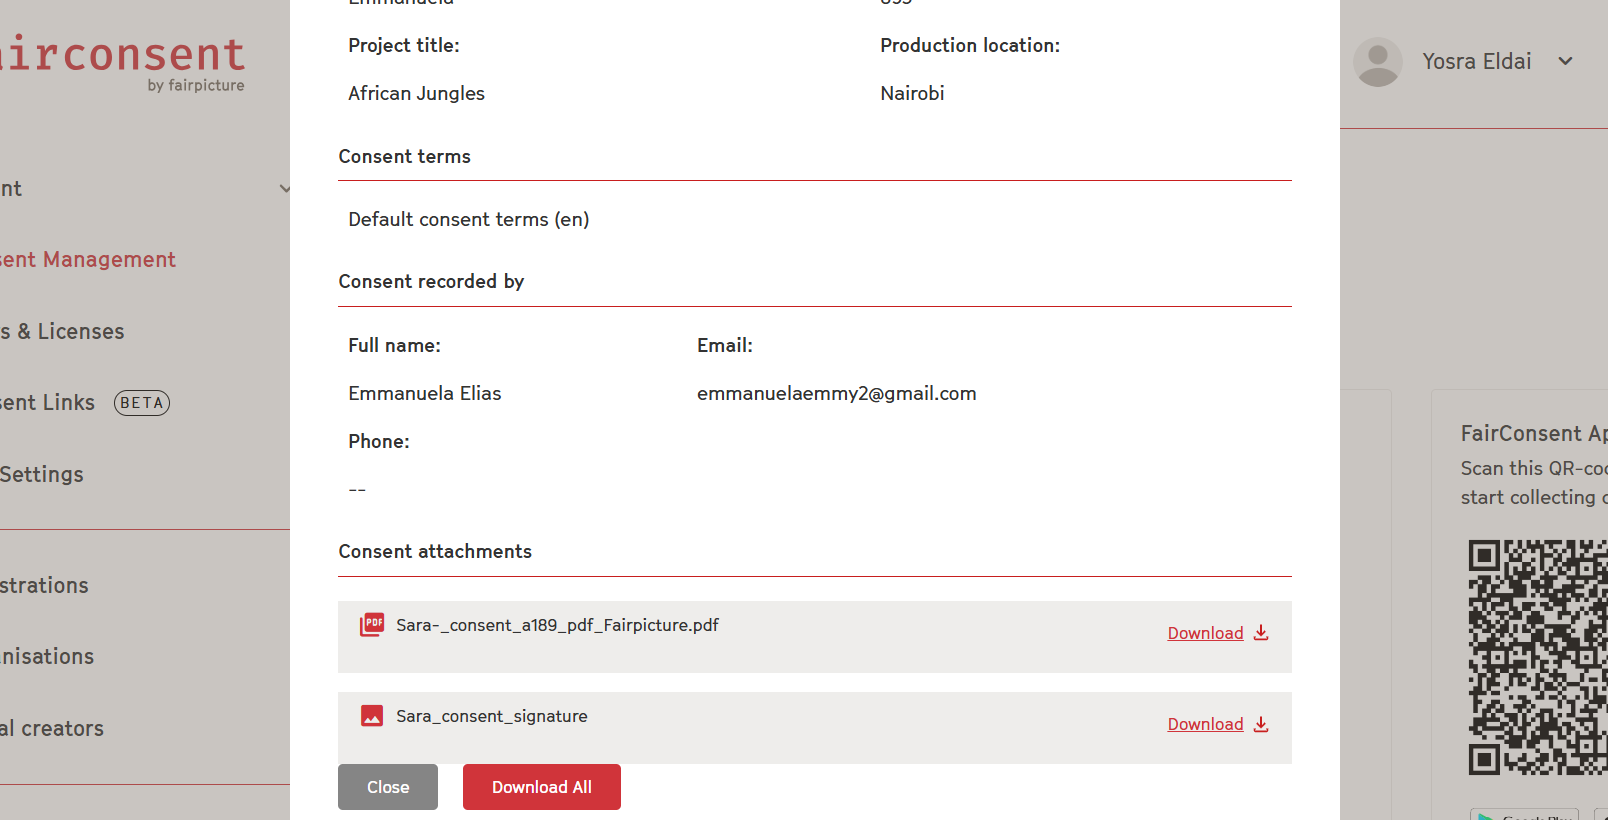This screenshot has height=820, width=1608.
Task: Open the creators sidebar item
Action: point(52,729)
